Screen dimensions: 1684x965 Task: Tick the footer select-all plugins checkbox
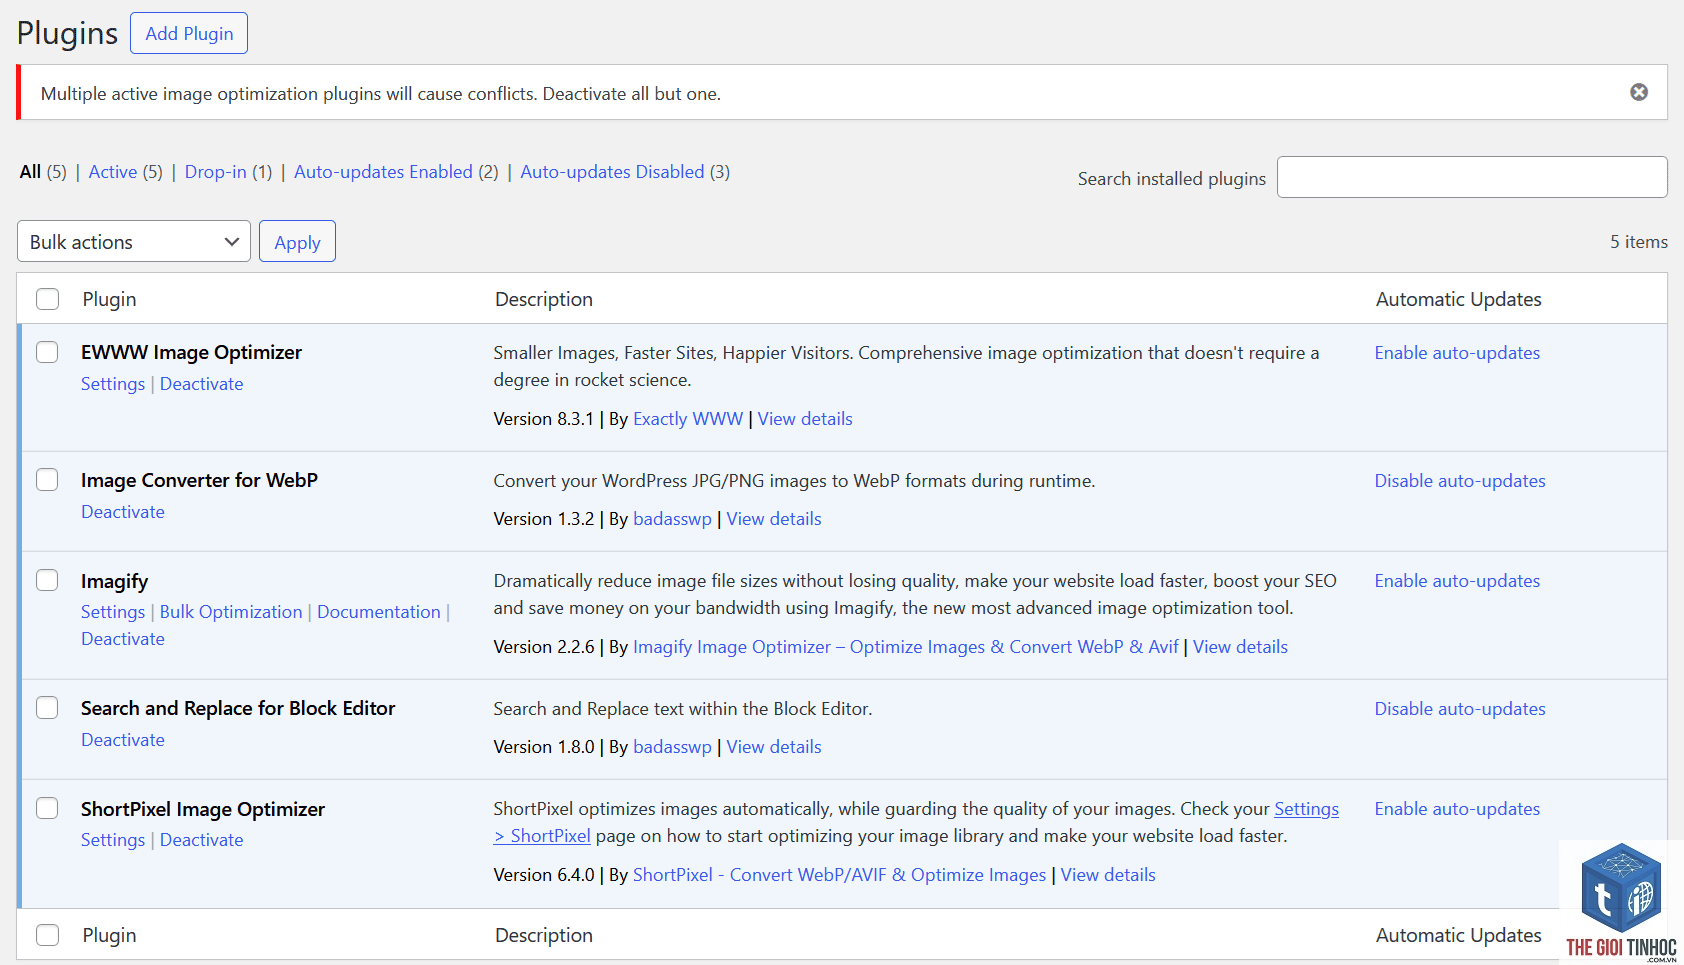pos(47,935)
